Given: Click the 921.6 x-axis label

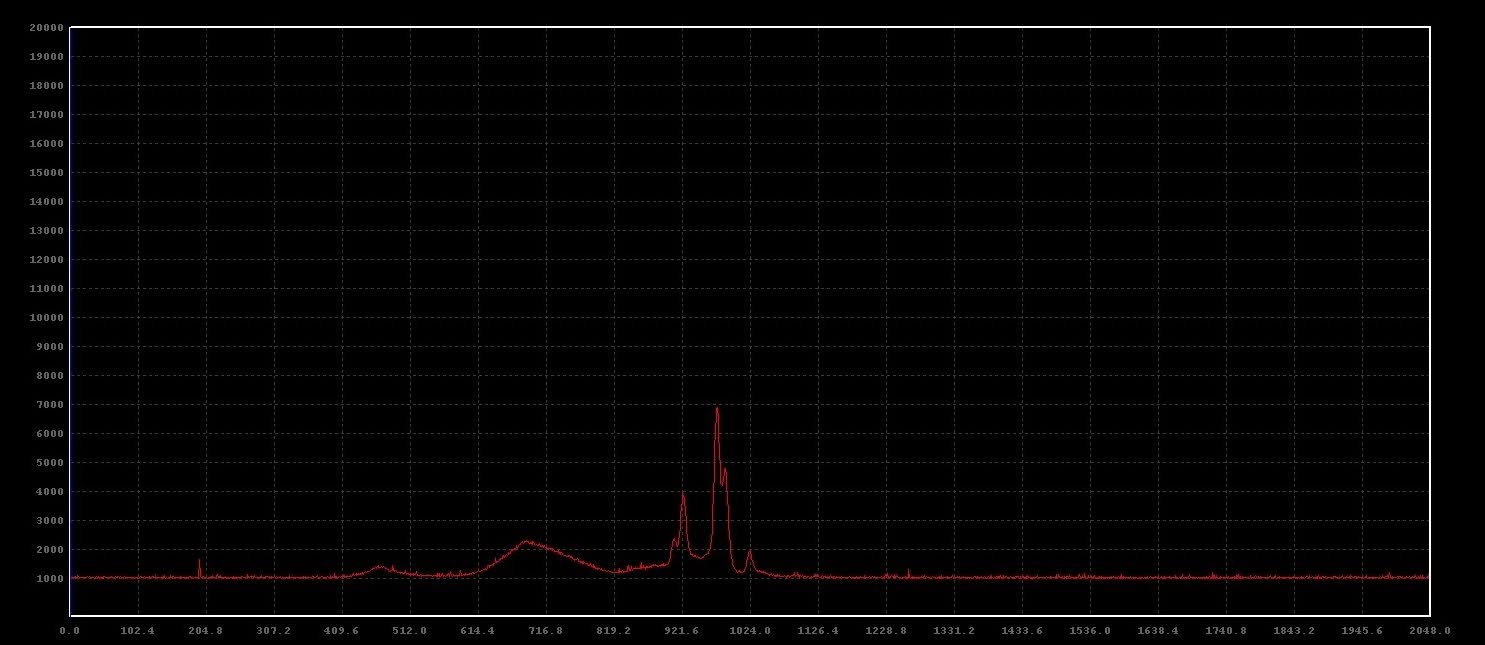Looking at the screenshot, I should click(682, 631).
